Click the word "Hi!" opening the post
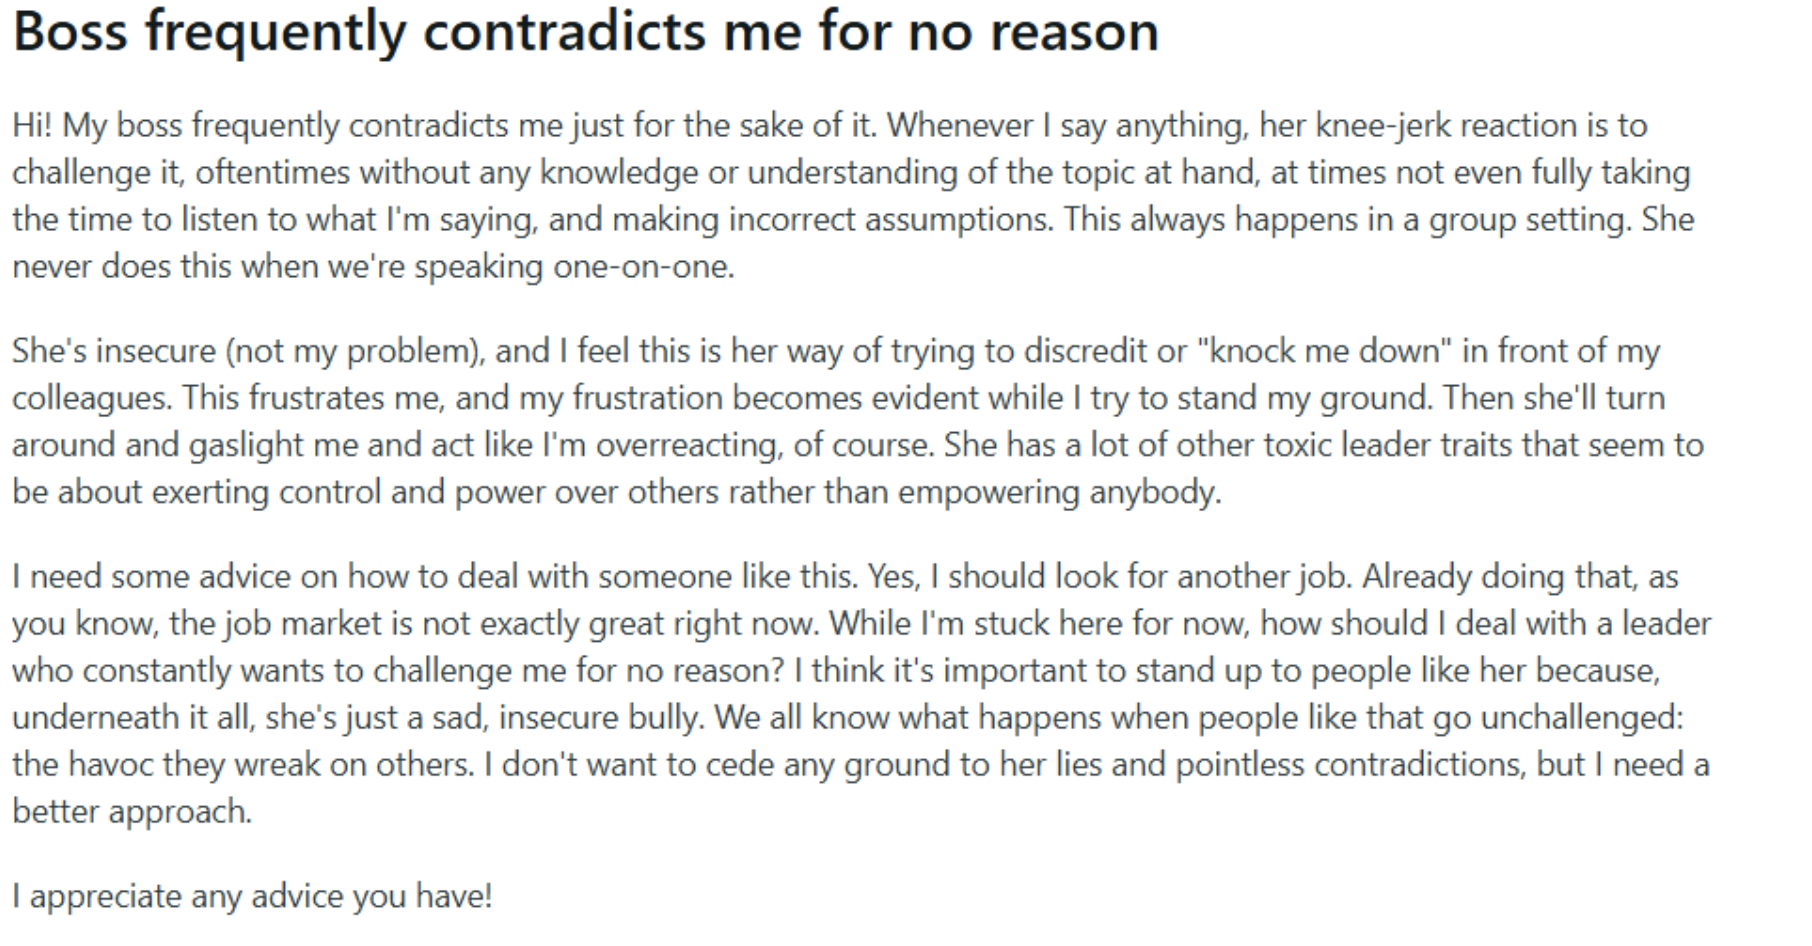 pos(32,125)
